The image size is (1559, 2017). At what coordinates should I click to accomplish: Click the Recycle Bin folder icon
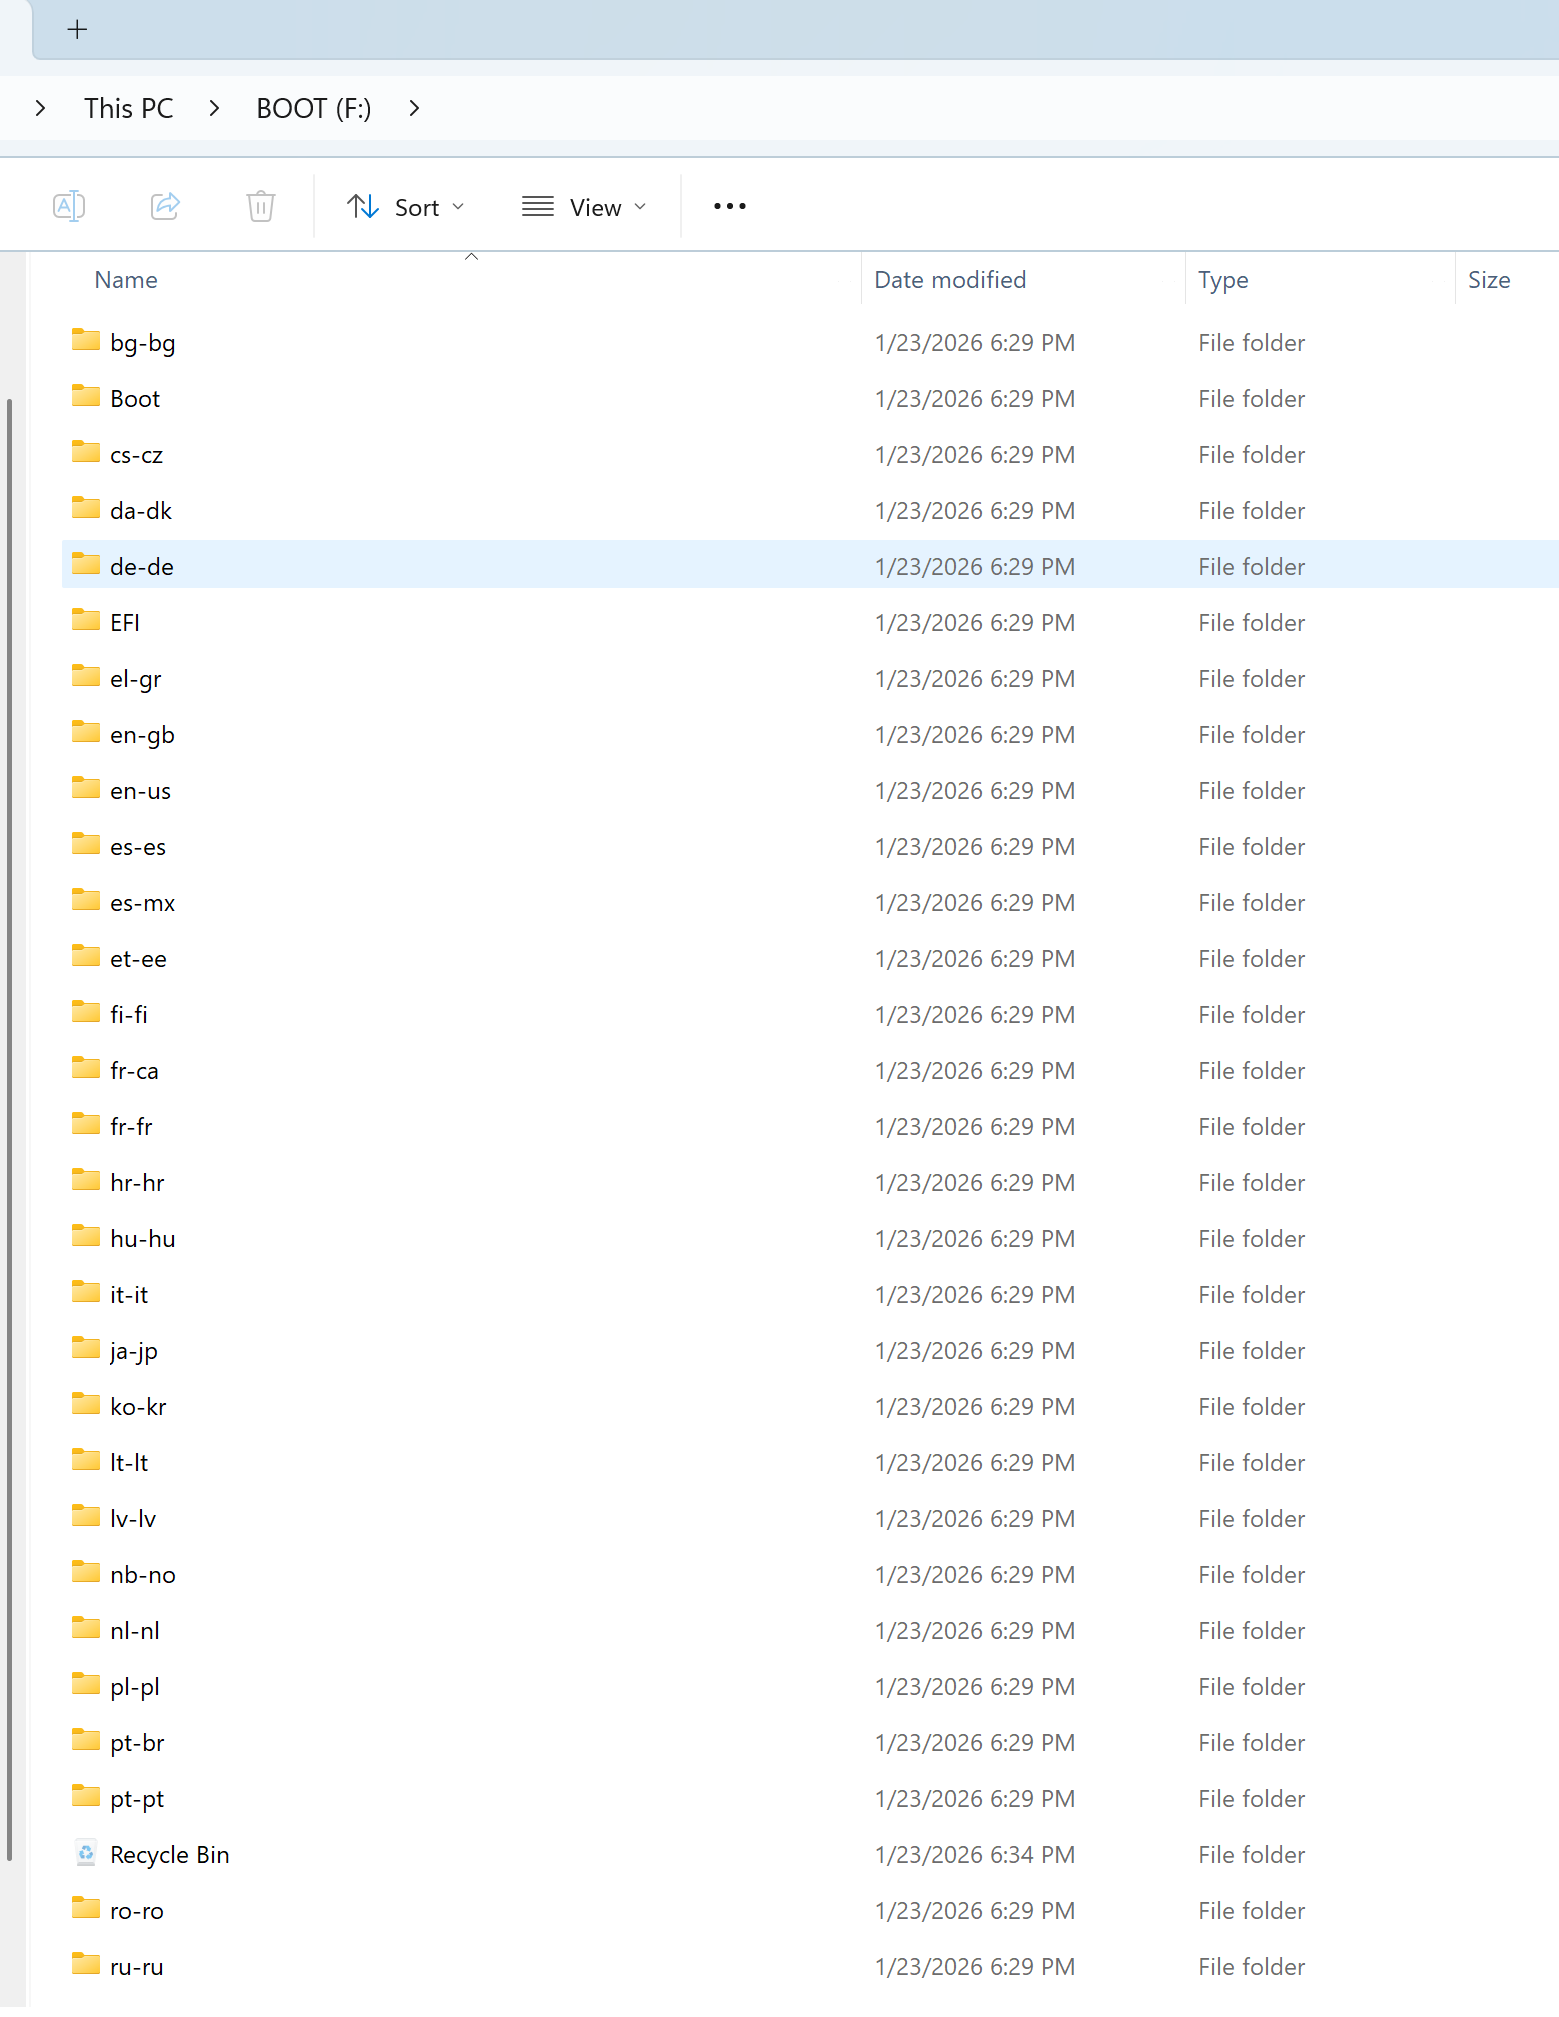tap(86, 1853)
